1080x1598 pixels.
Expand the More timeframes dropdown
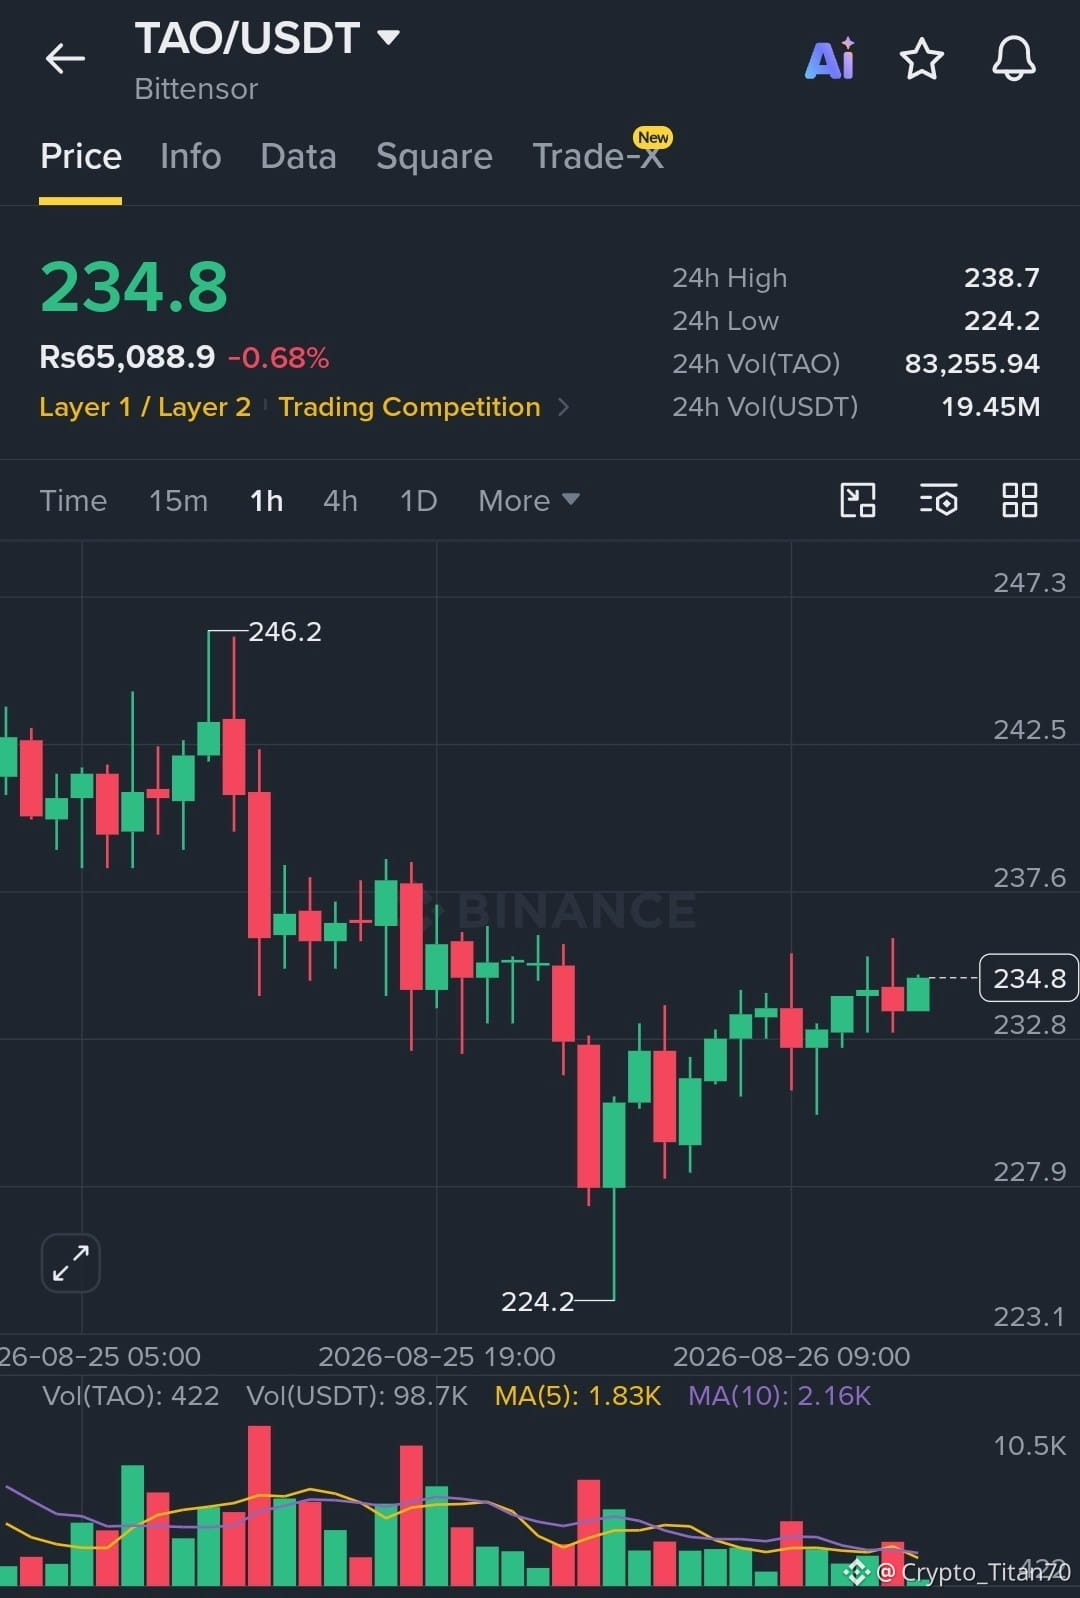tap(529, 500)
